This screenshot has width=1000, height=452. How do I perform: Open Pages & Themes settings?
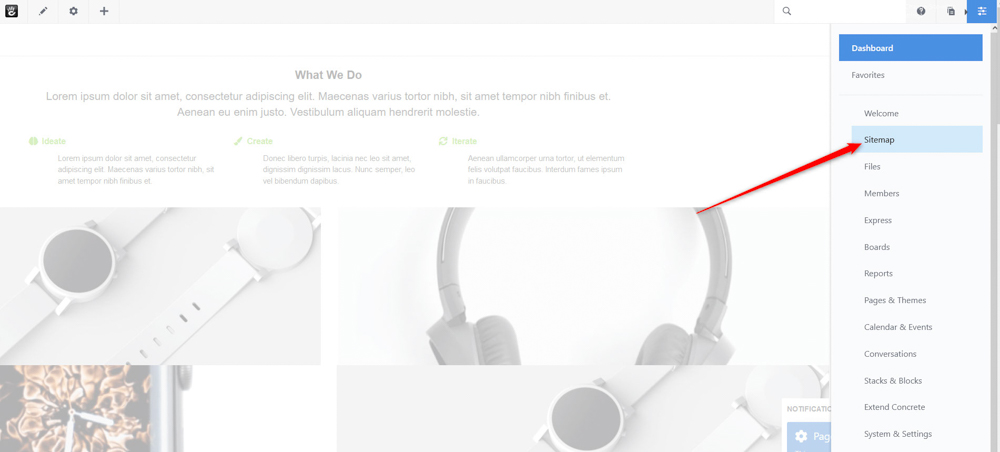click(x=895, y=300)
